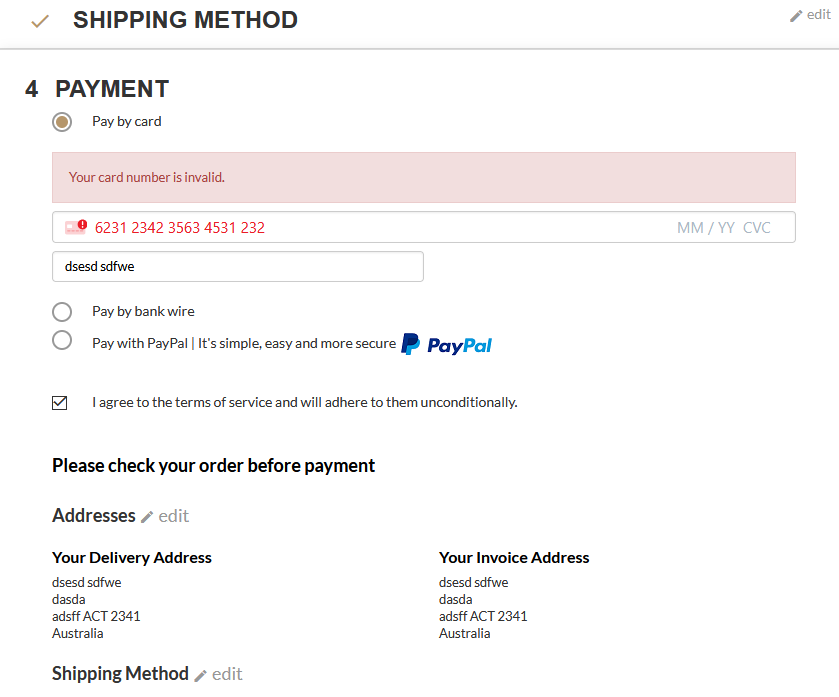
Task: Click the pencil icon next to Addresses
Action: (x=147, y=517)
